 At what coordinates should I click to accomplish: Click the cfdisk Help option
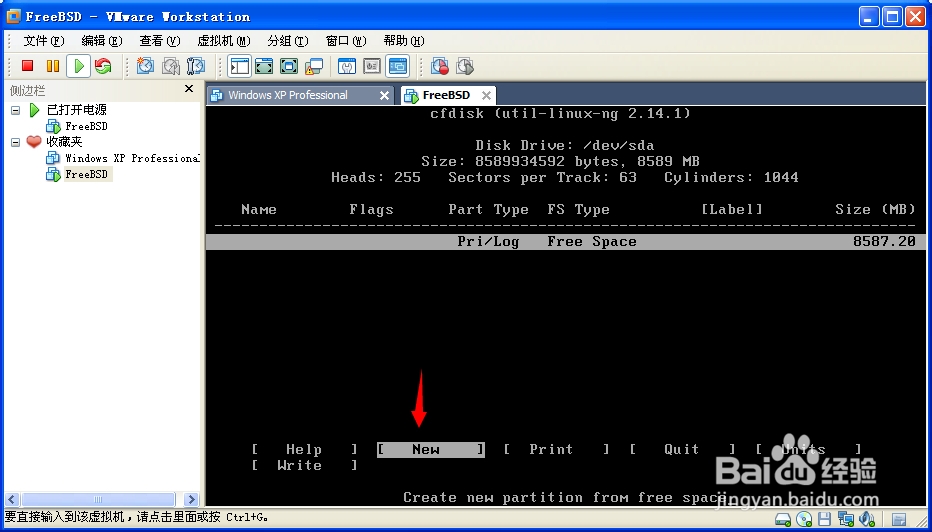[304, 449]
